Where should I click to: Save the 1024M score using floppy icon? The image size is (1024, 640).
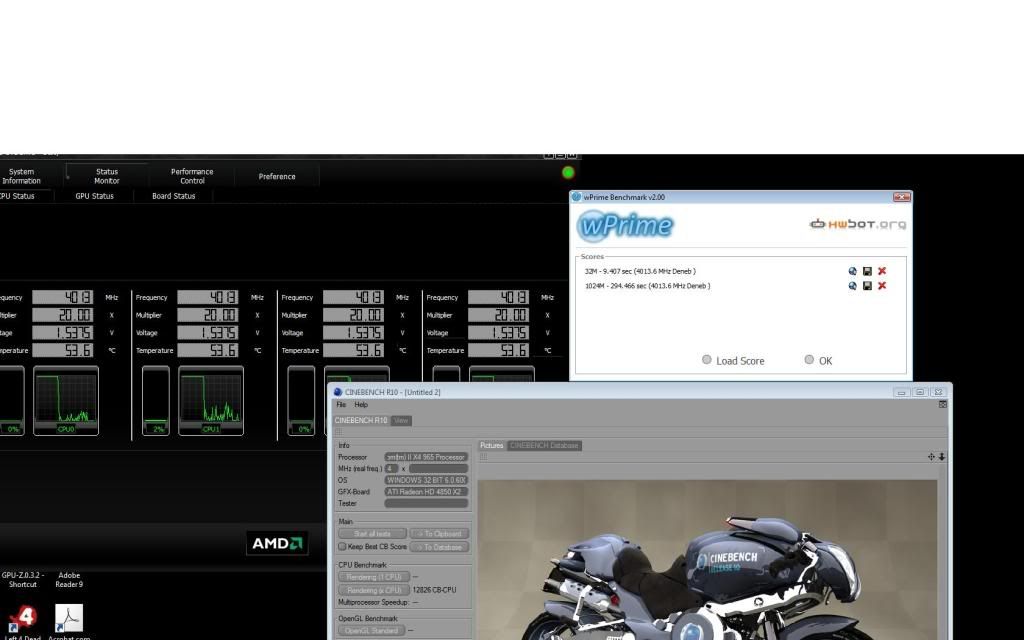pyautogui.click(x=867, y=285)
